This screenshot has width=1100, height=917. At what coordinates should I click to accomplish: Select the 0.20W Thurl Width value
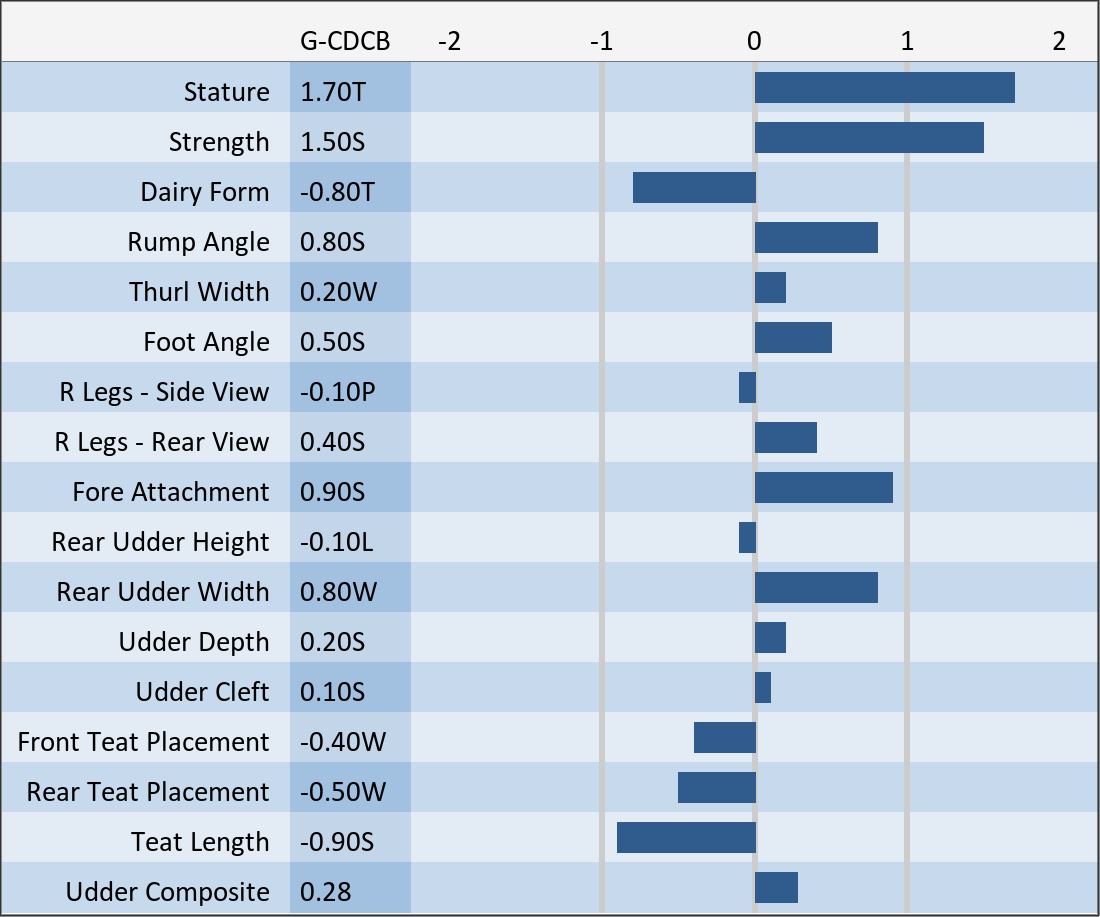coord(338,292)
